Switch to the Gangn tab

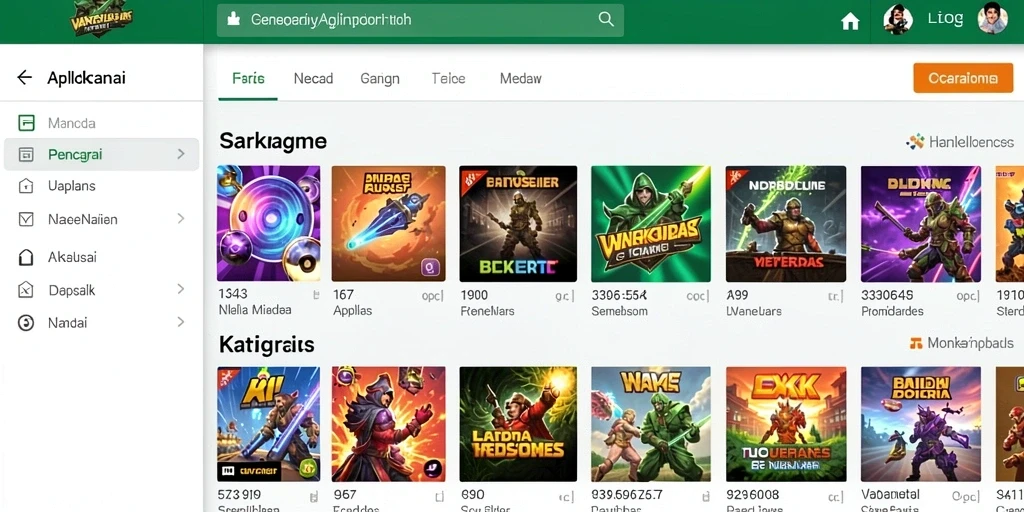[379, 79]
